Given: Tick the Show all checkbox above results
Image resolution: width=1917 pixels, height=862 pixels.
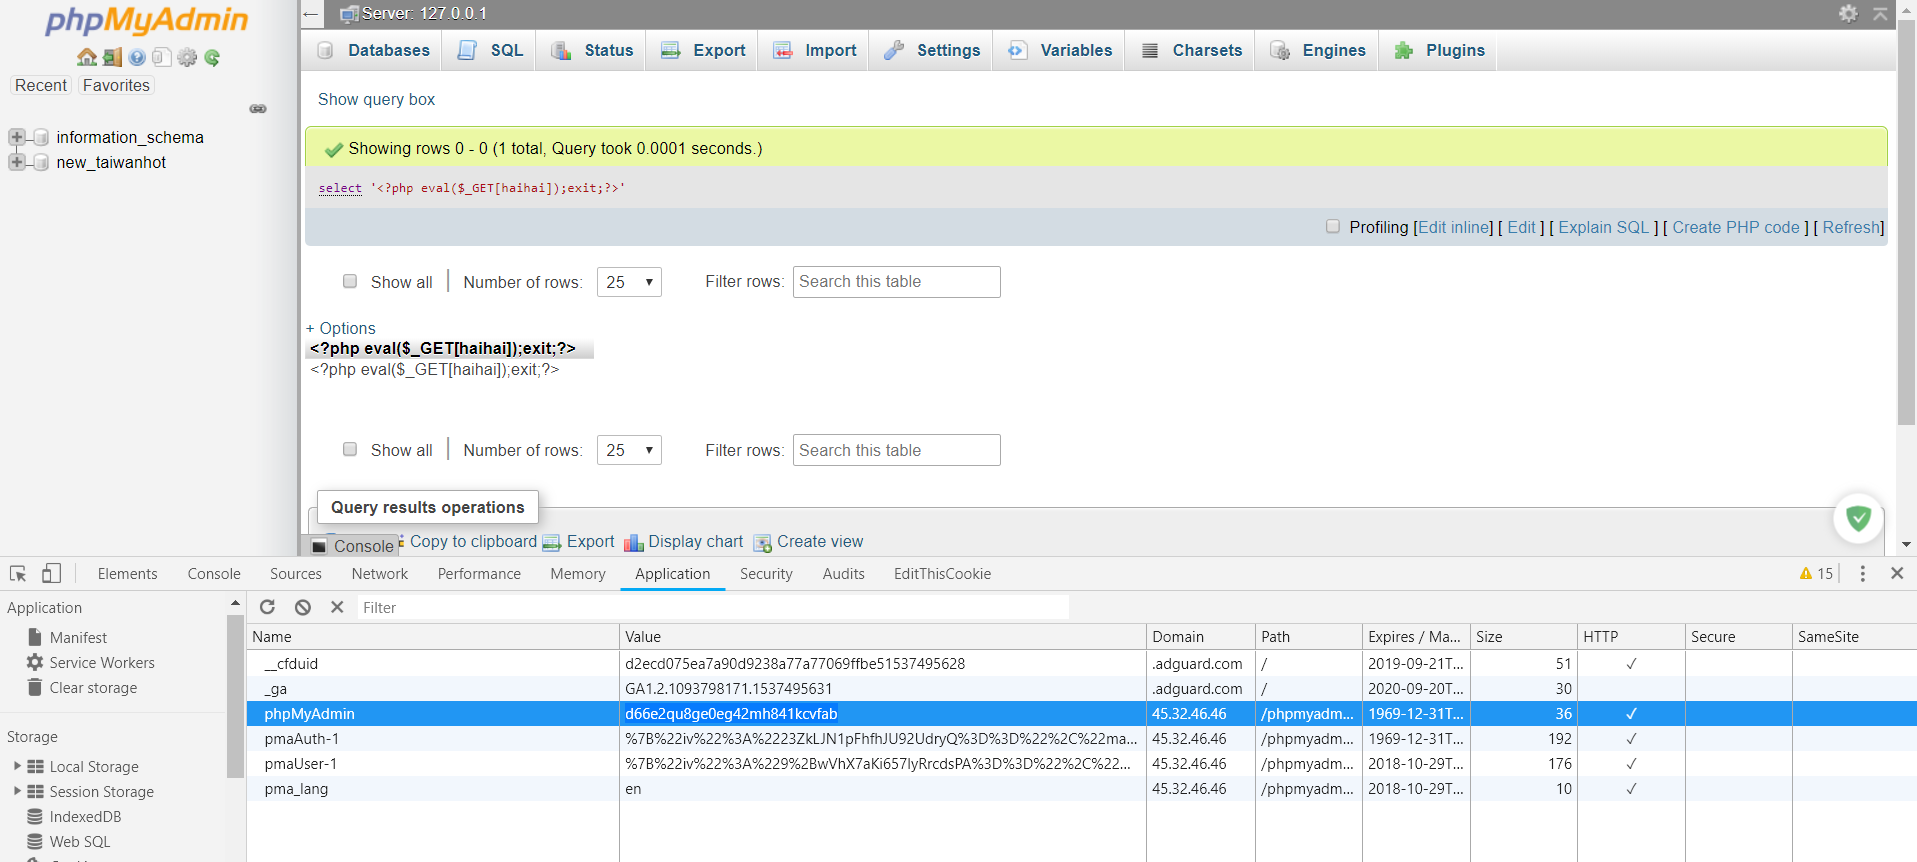Looking at the screenshot, I should point(350,281).
